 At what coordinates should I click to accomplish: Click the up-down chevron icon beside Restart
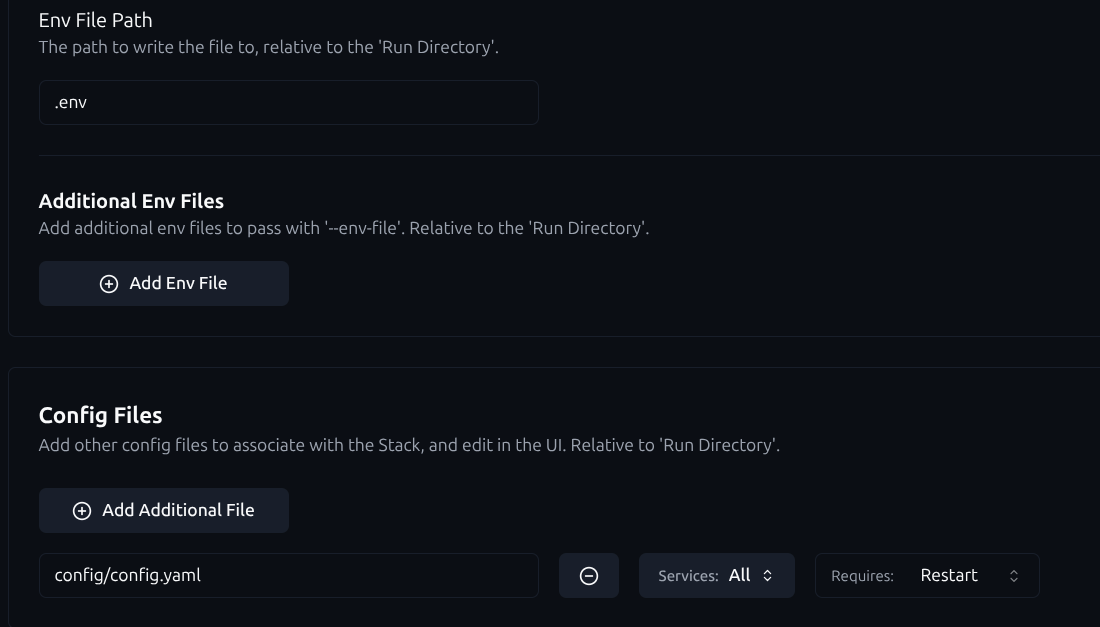pyautogui.click(x=1014, y=576)
